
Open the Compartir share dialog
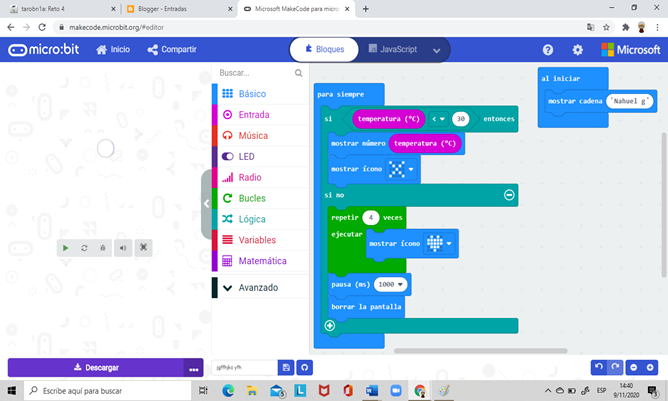coord(172,50)
